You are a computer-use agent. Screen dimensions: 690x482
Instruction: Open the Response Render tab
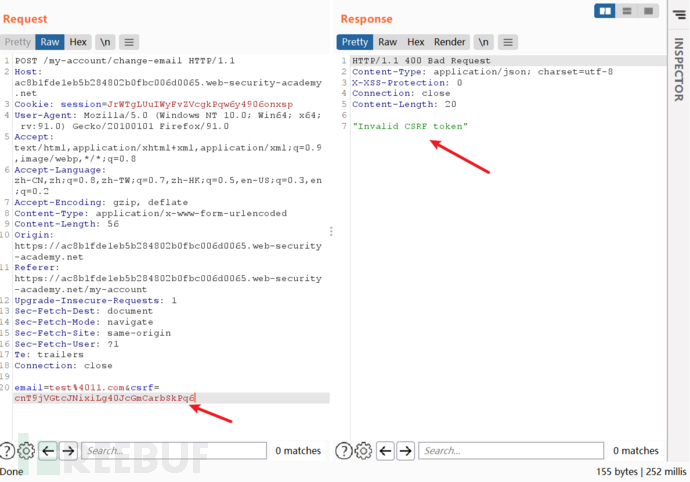tap(449, 42)
